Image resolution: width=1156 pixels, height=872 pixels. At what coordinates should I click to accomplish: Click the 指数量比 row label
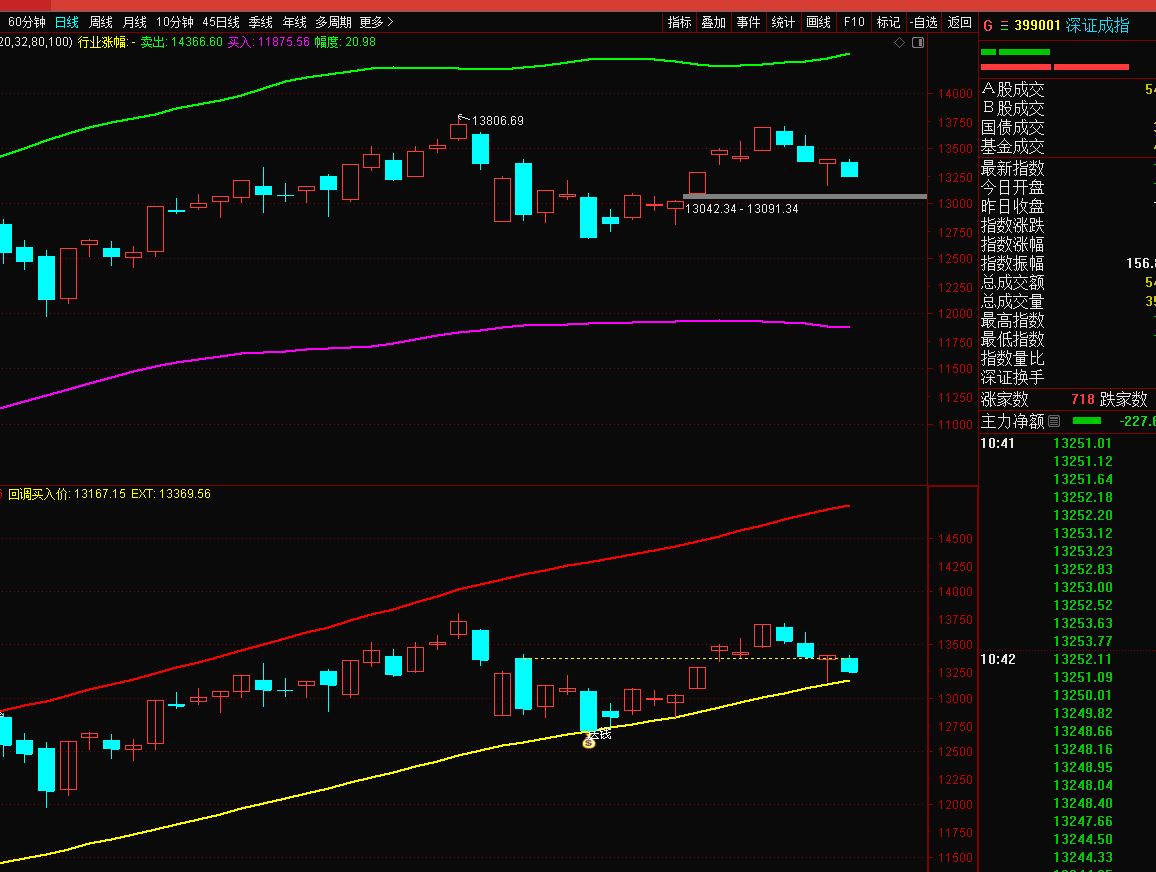[x=1012, y=359]
